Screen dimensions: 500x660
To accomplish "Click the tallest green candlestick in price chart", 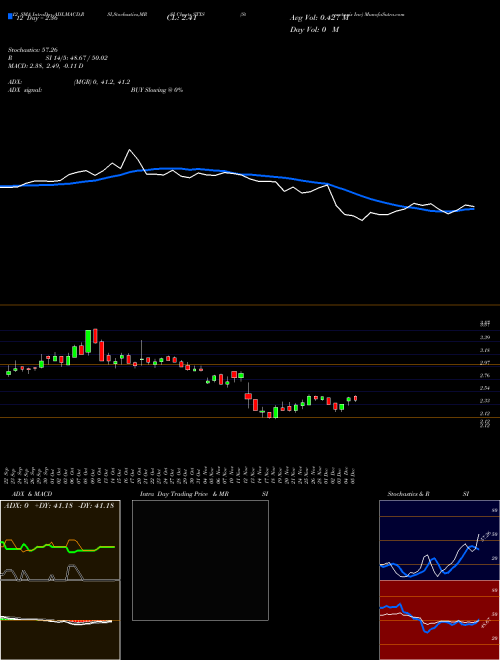I will pos(88,341).
